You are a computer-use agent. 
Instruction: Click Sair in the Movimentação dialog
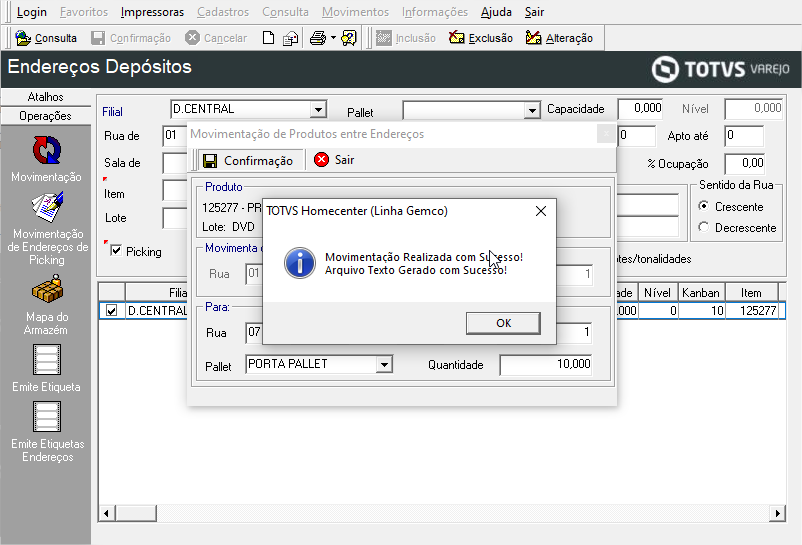click(334, 160)
